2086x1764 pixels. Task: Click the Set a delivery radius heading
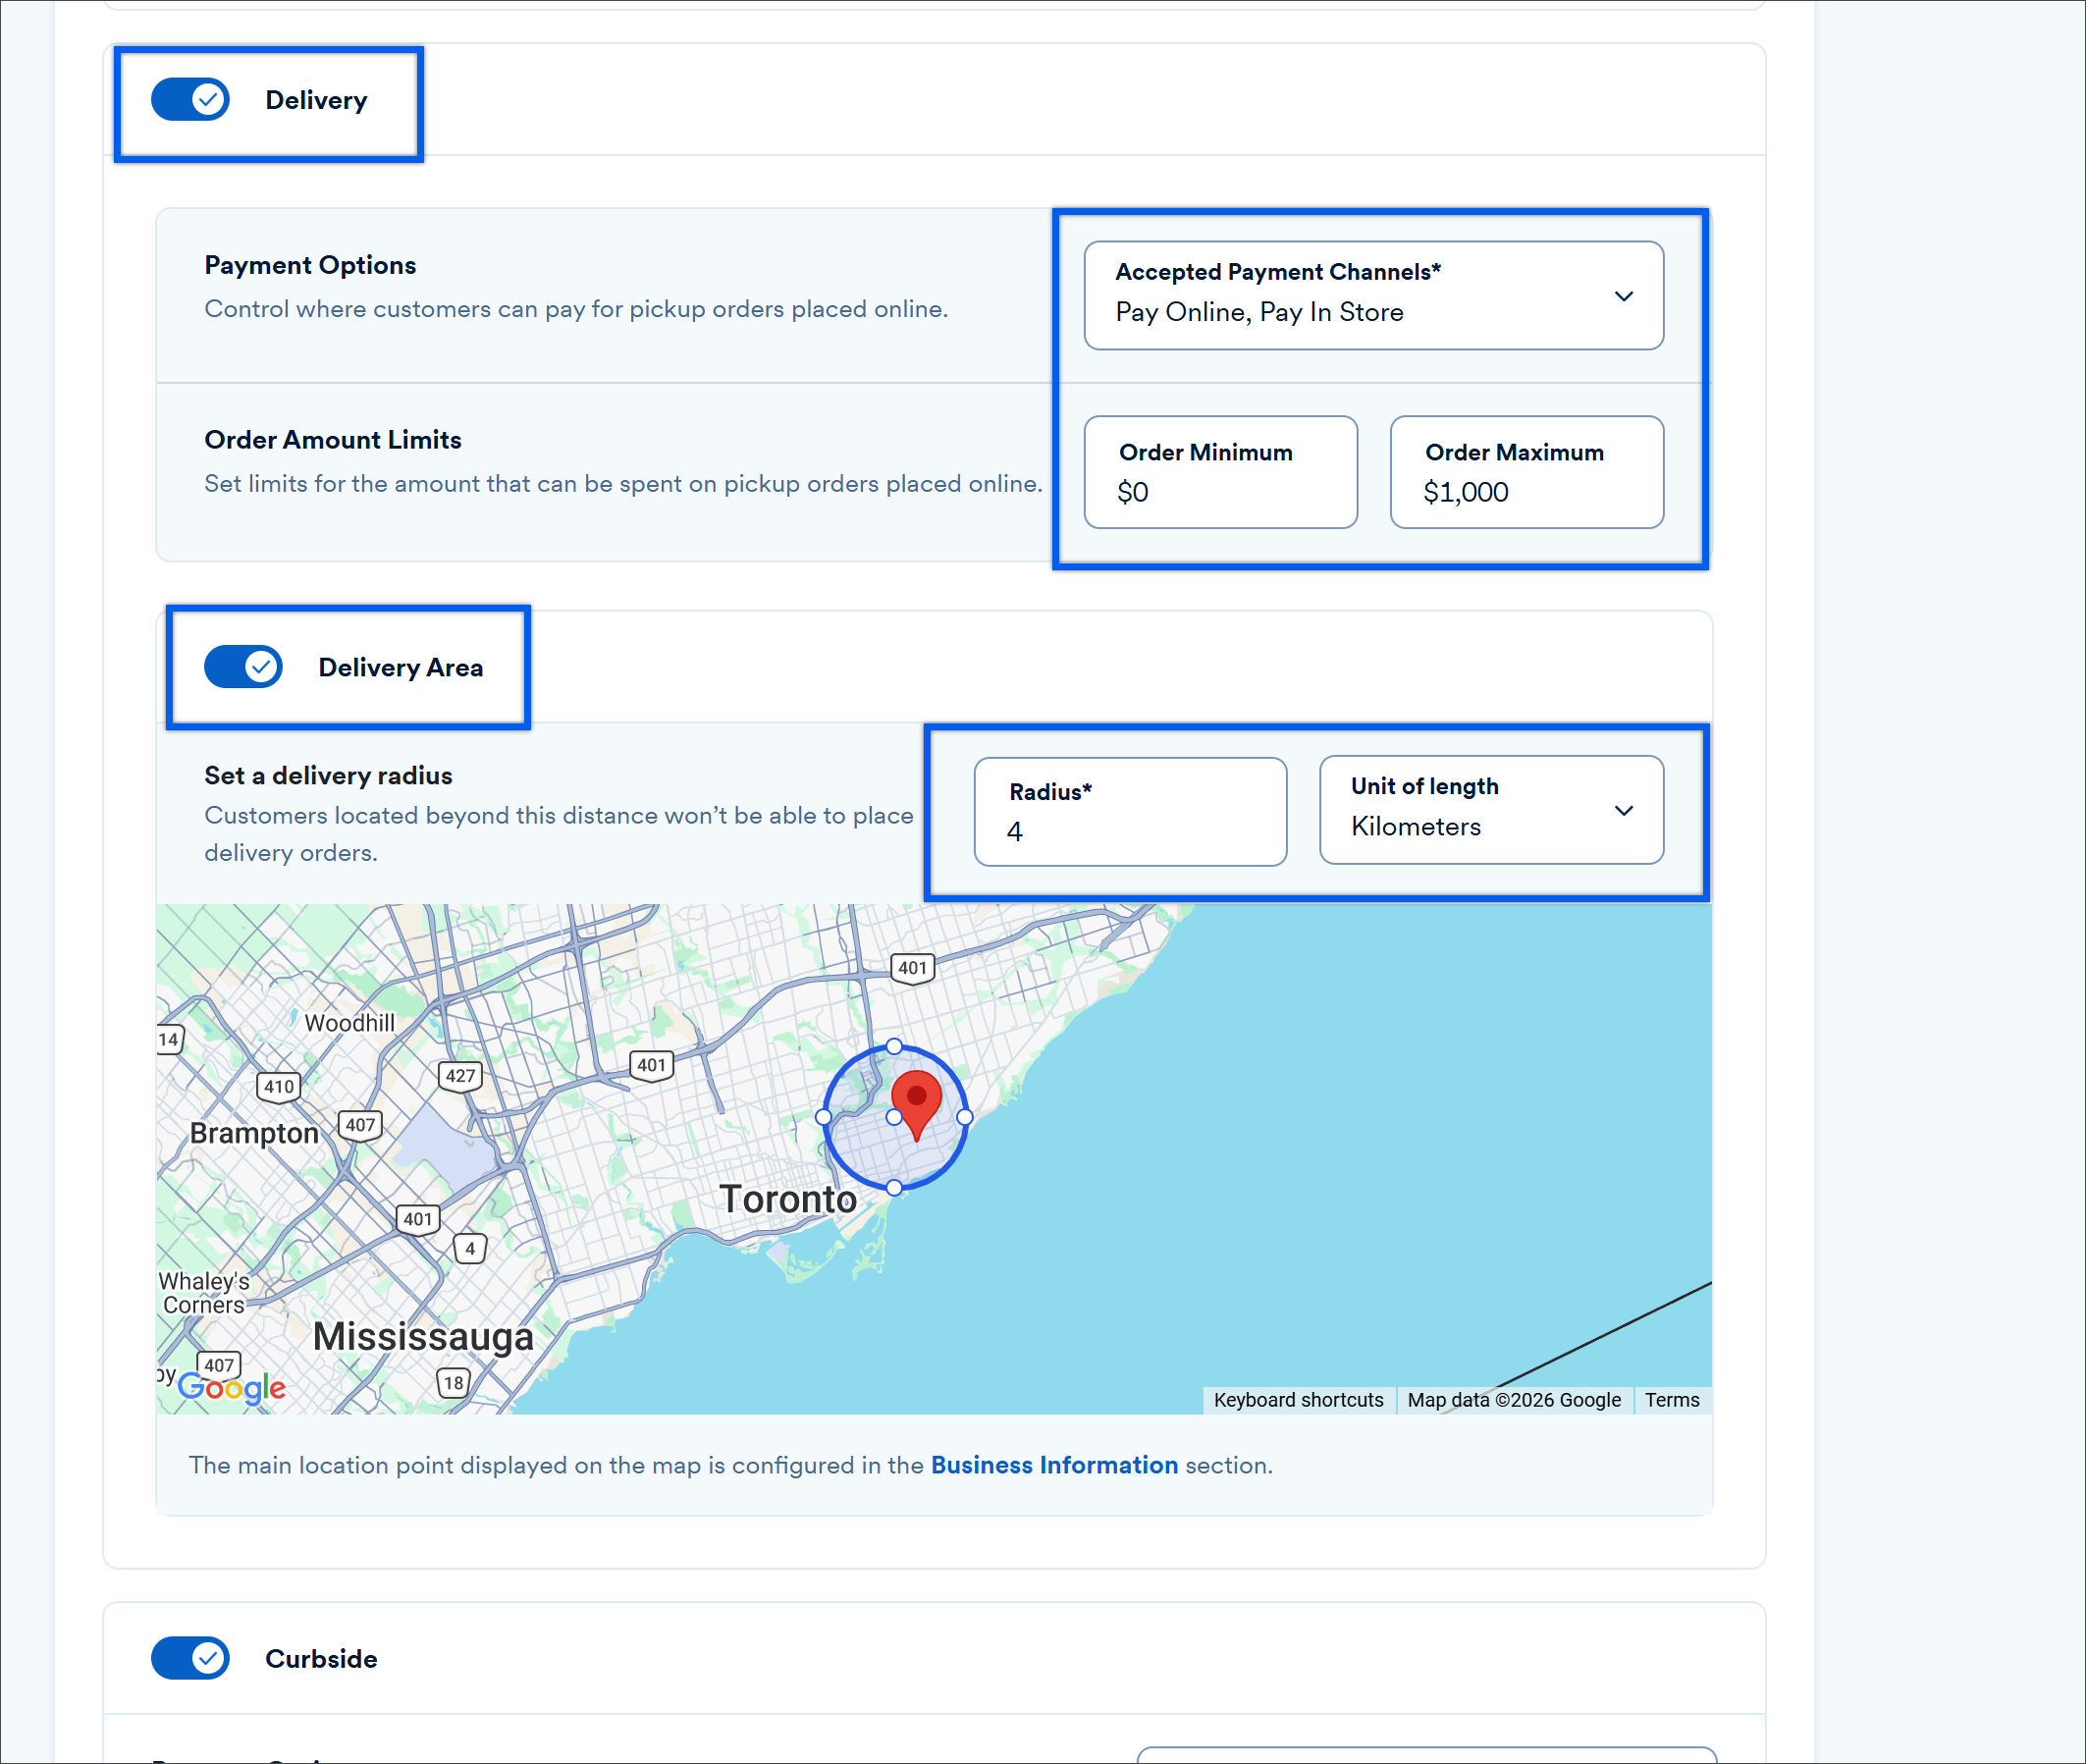[328, 776]
